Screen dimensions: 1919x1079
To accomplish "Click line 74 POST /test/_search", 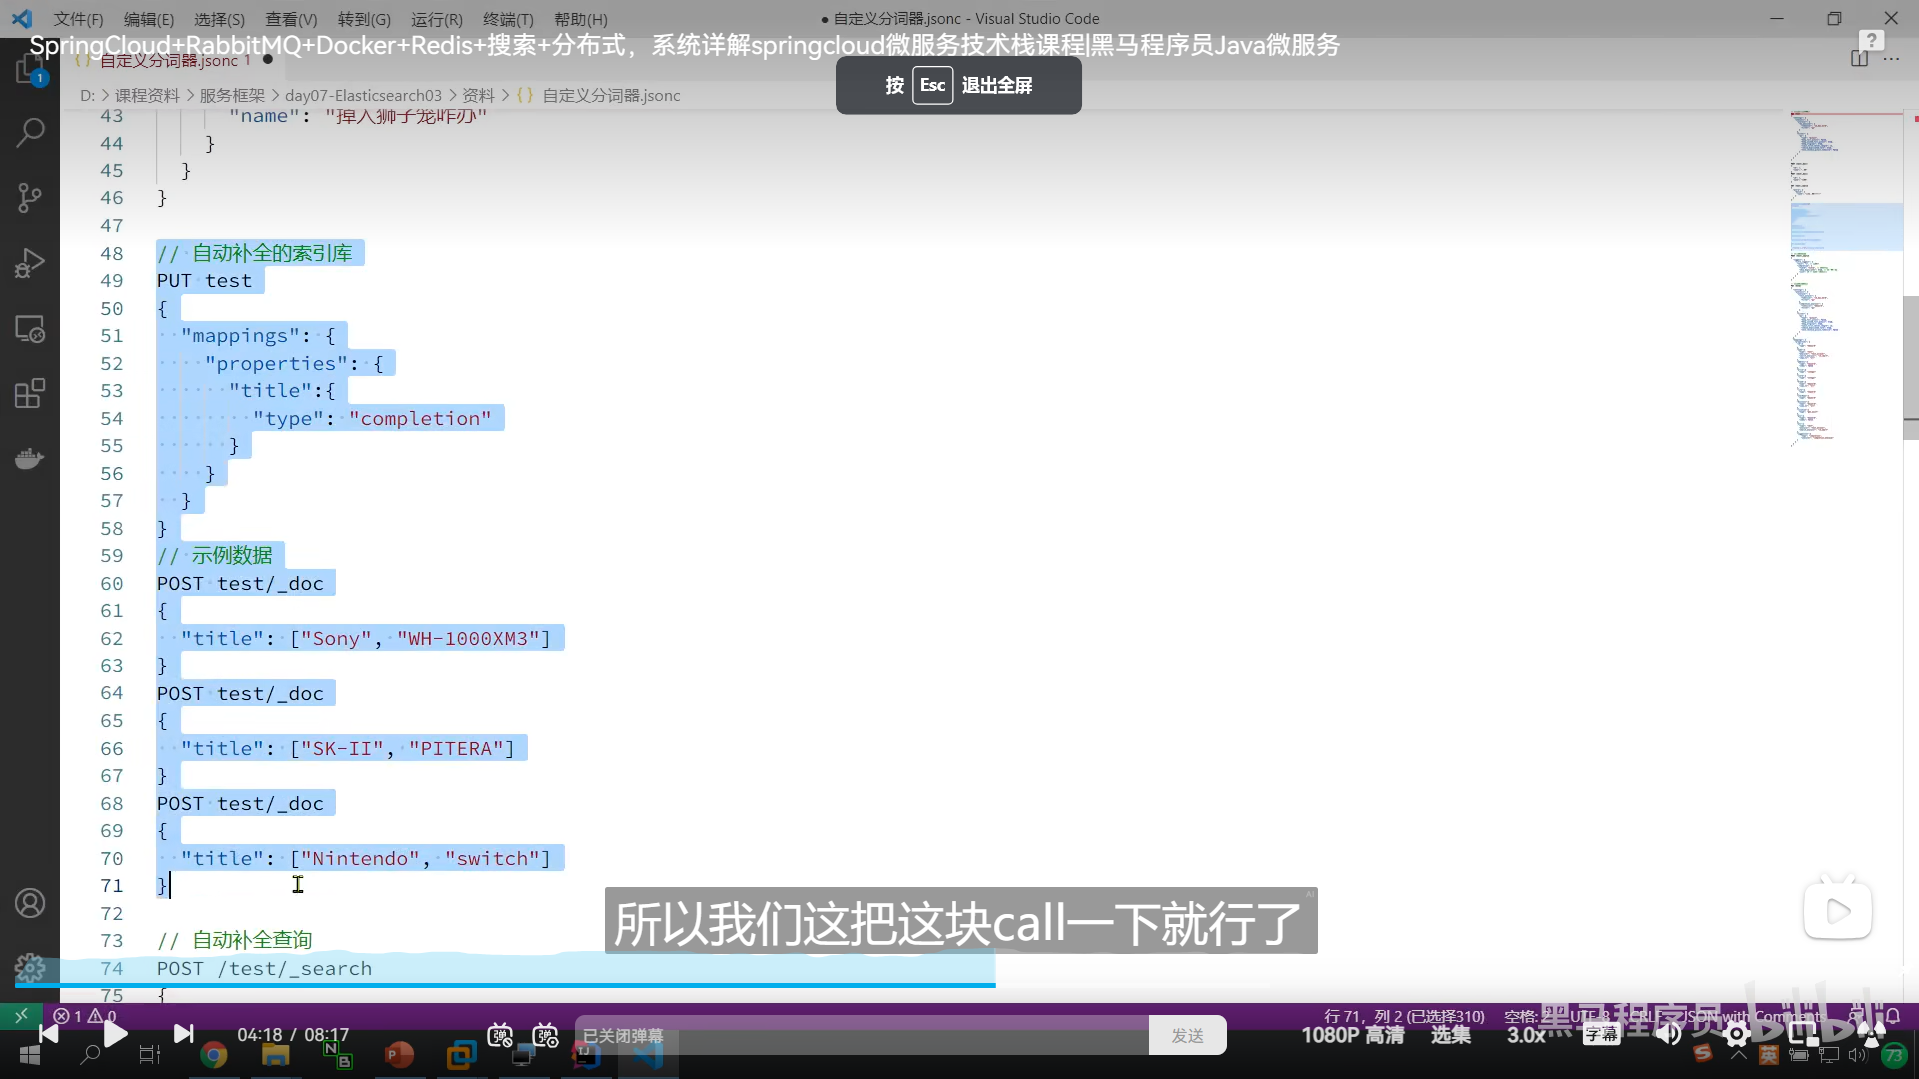I will click(x=265, y=968).
